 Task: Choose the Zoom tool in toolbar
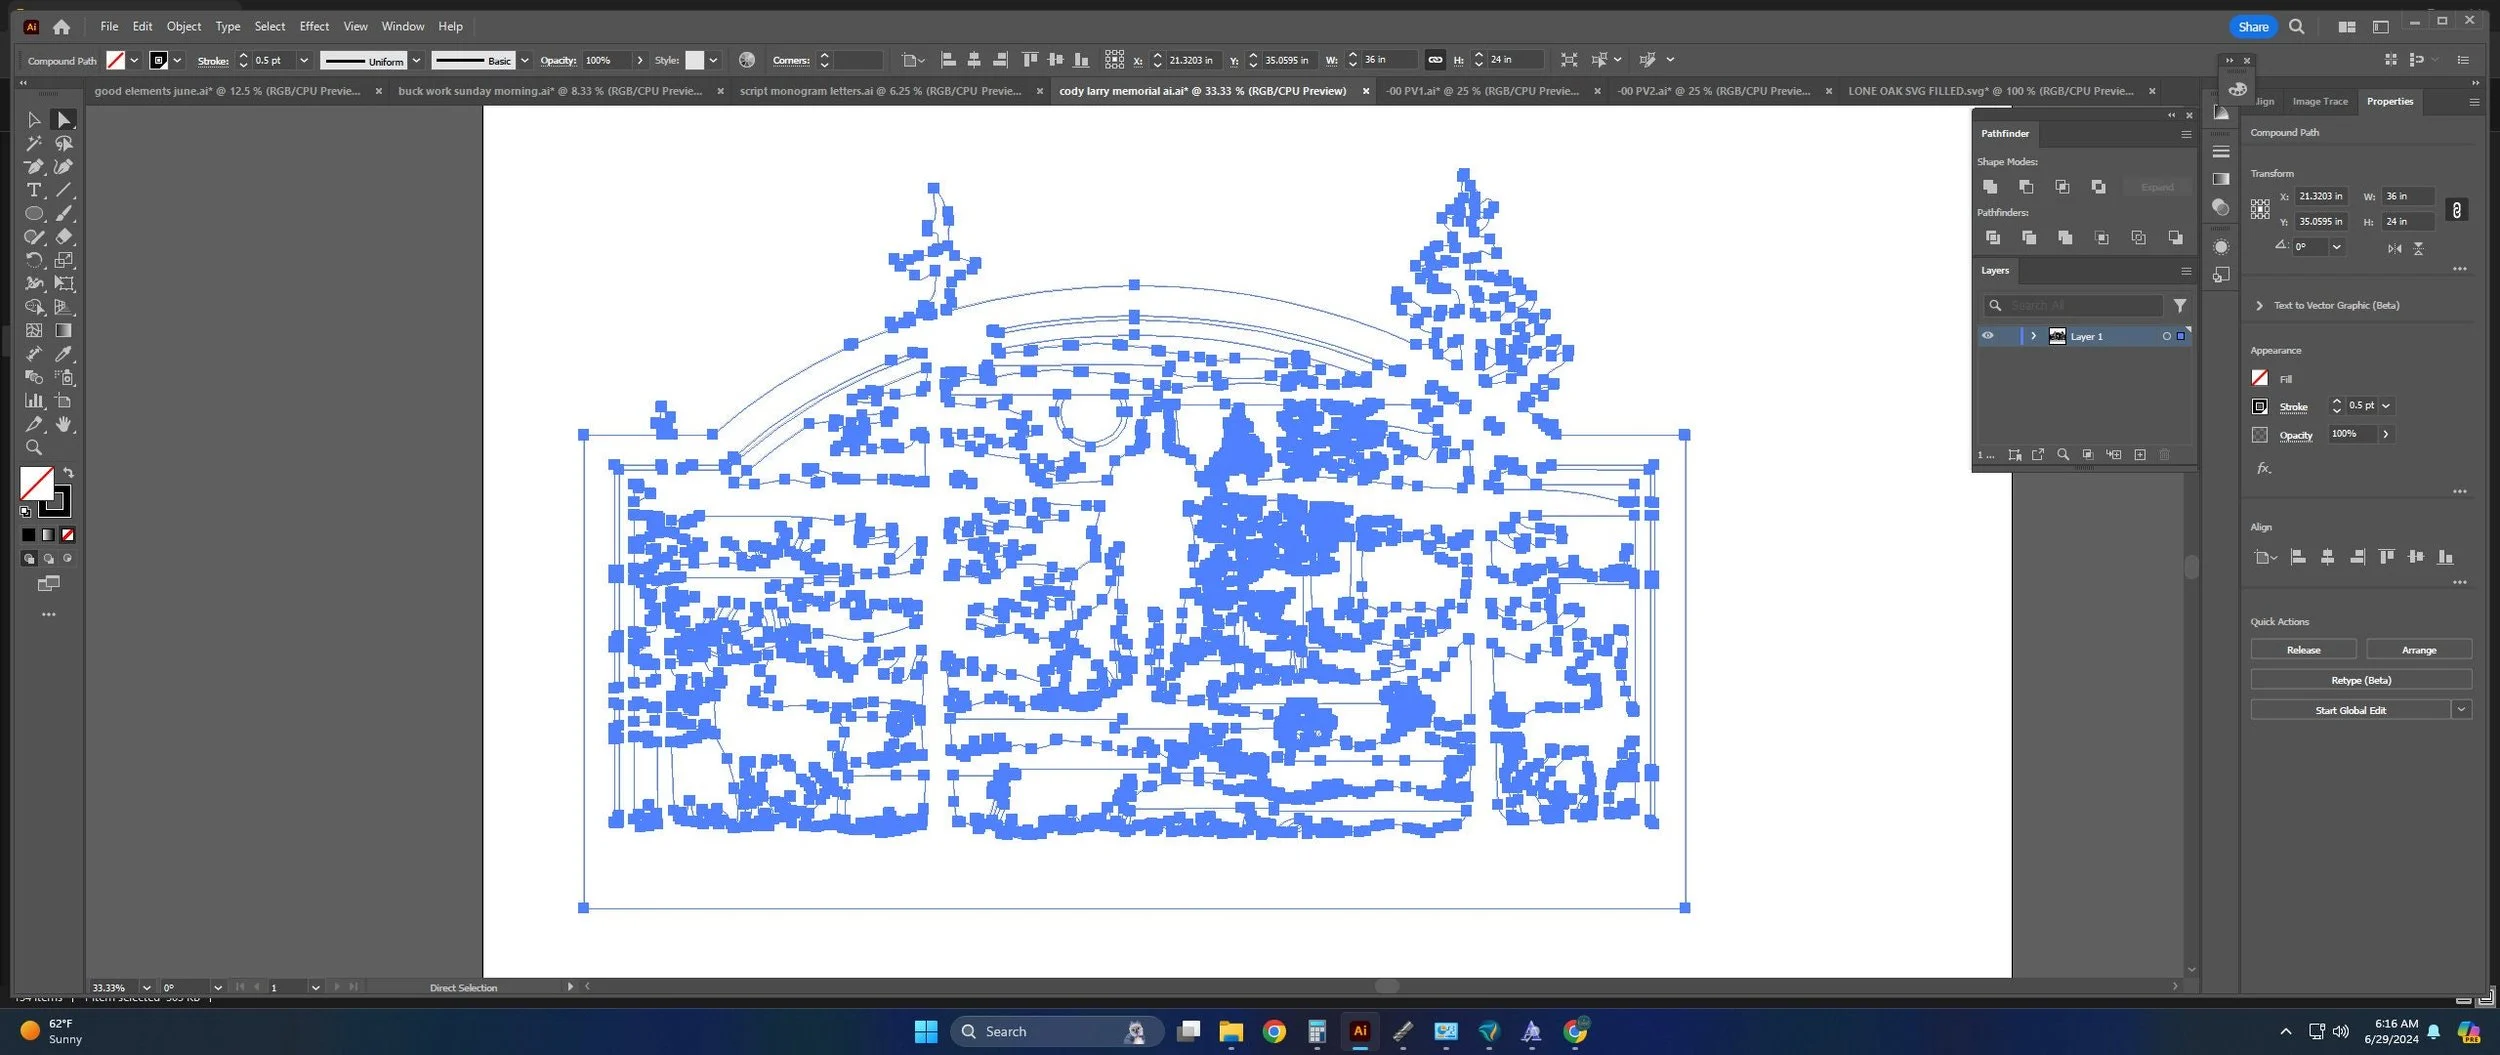(34, 448)
